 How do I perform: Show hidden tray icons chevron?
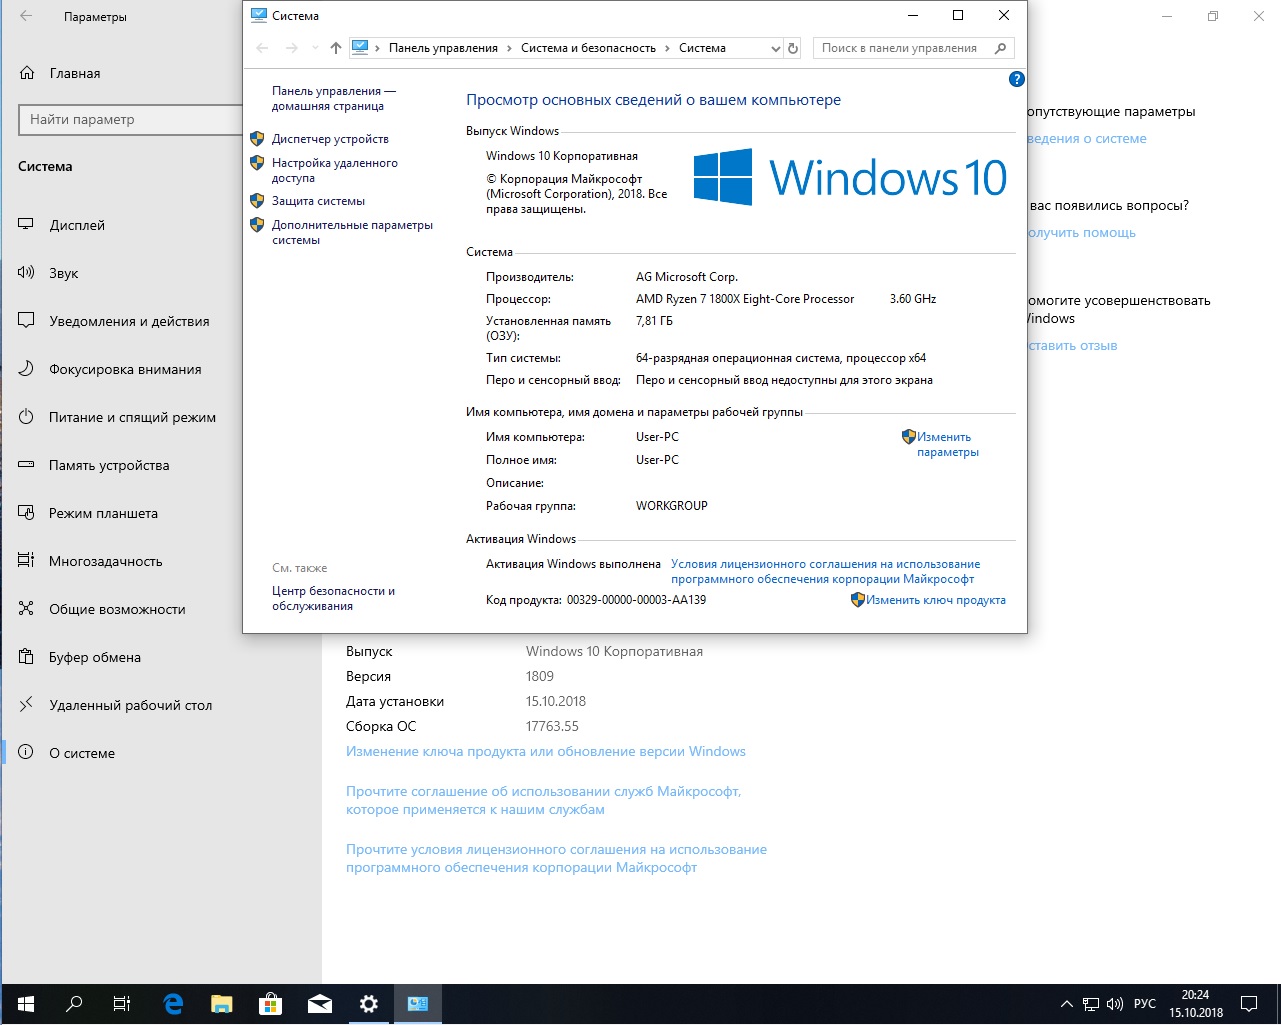point(1067,1004)
